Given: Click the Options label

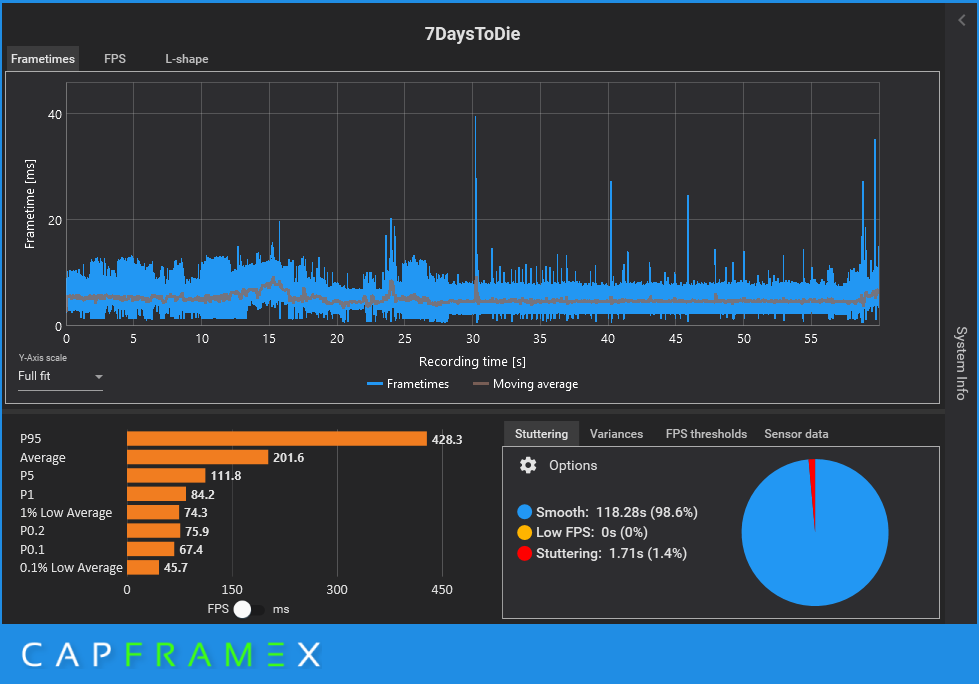Looking at the screenshot, I should tap(573, 466).
